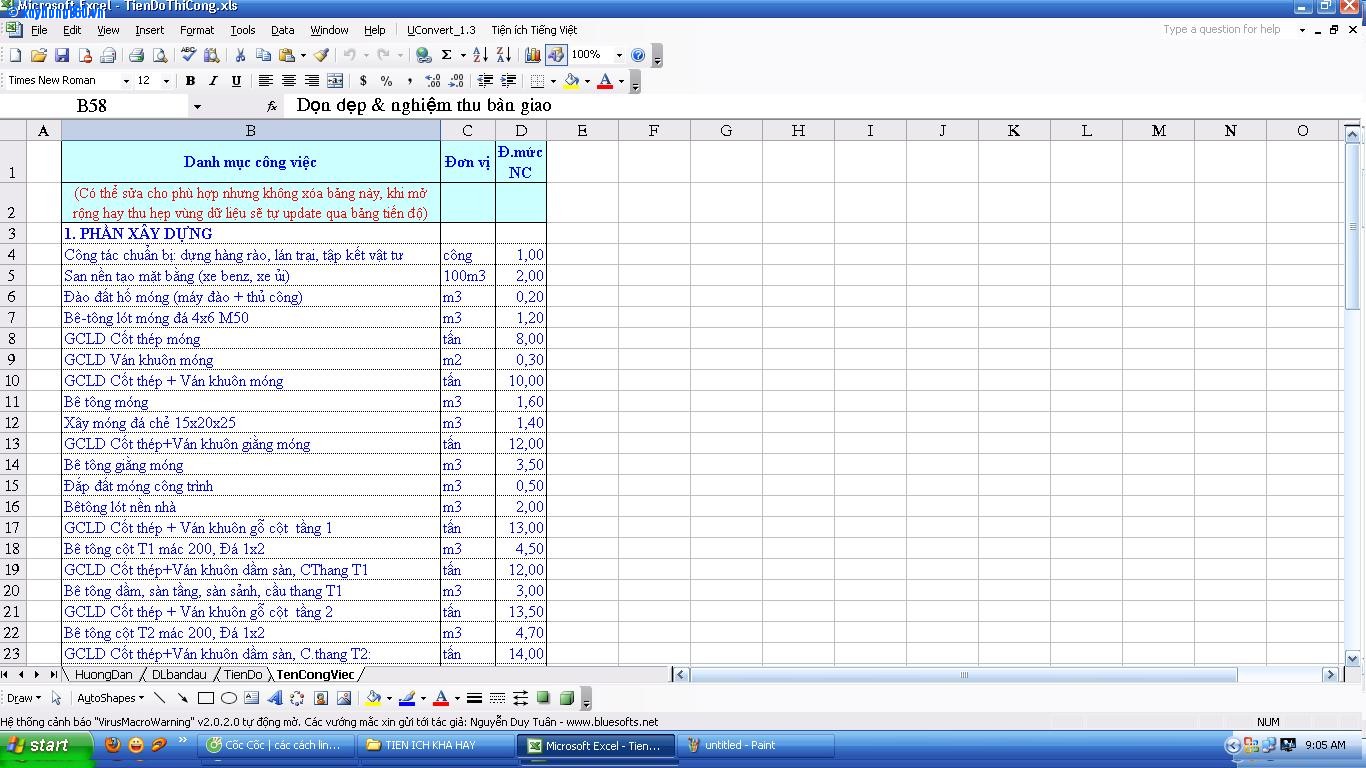Switch to the HuongDan sheet tab
This screenshot has width=1366, height=768.
[103, 675]
